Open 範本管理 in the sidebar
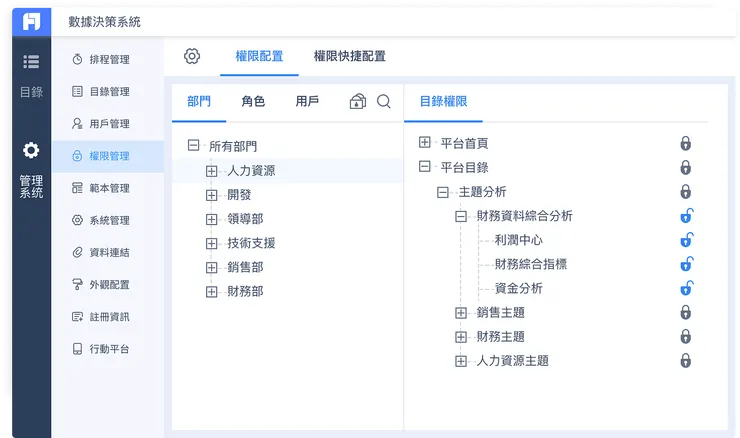The height and width of the screenshot is (438, 740). click(x=108, y=188)
